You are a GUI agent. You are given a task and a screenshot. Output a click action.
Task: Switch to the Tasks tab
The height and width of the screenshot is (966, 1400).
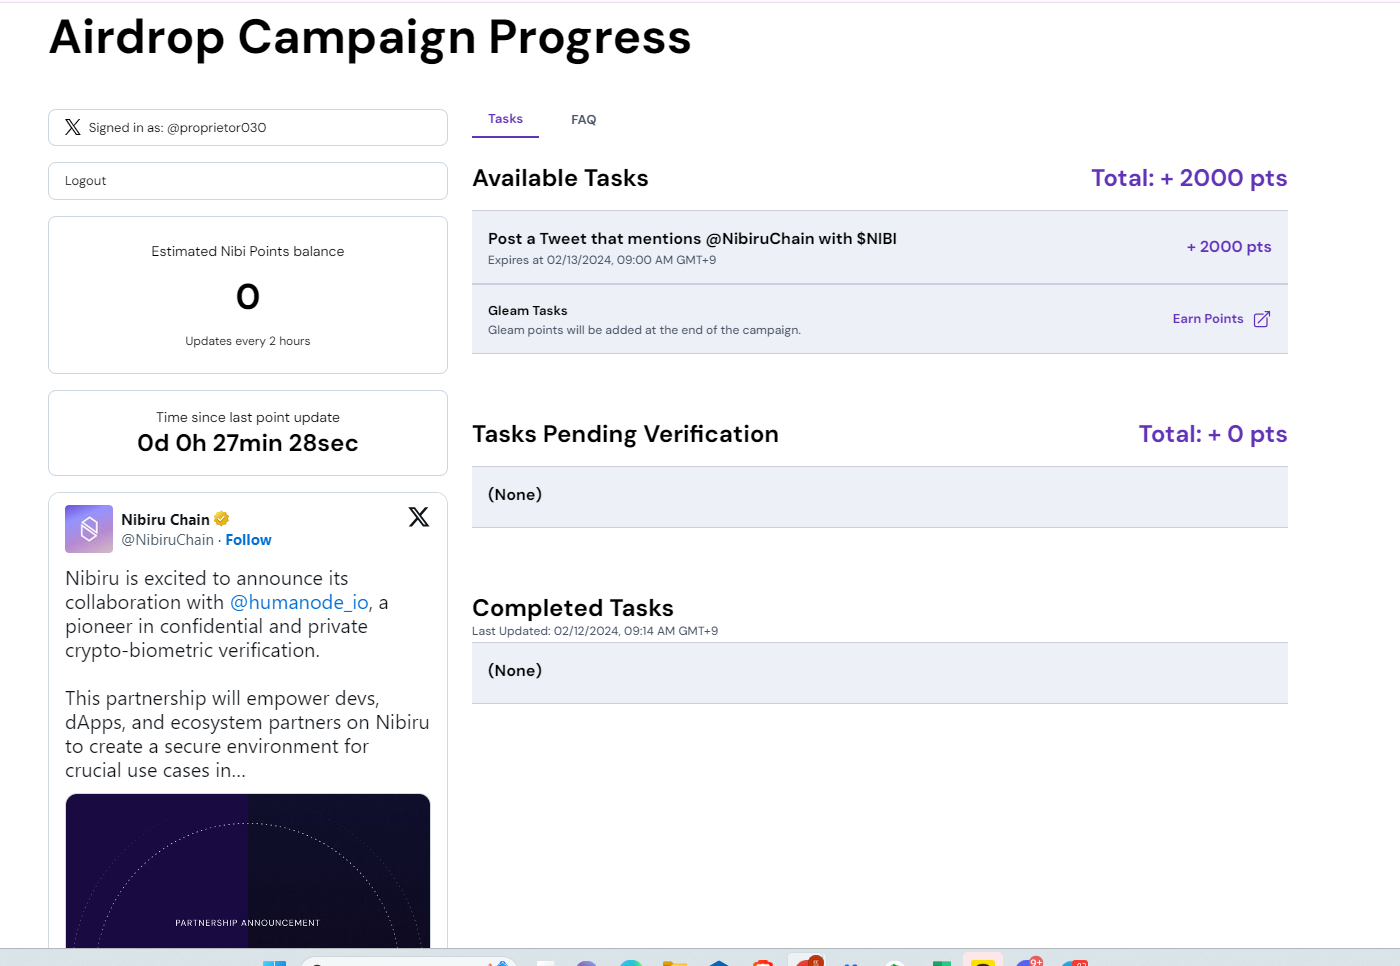(x=505, y=119)
